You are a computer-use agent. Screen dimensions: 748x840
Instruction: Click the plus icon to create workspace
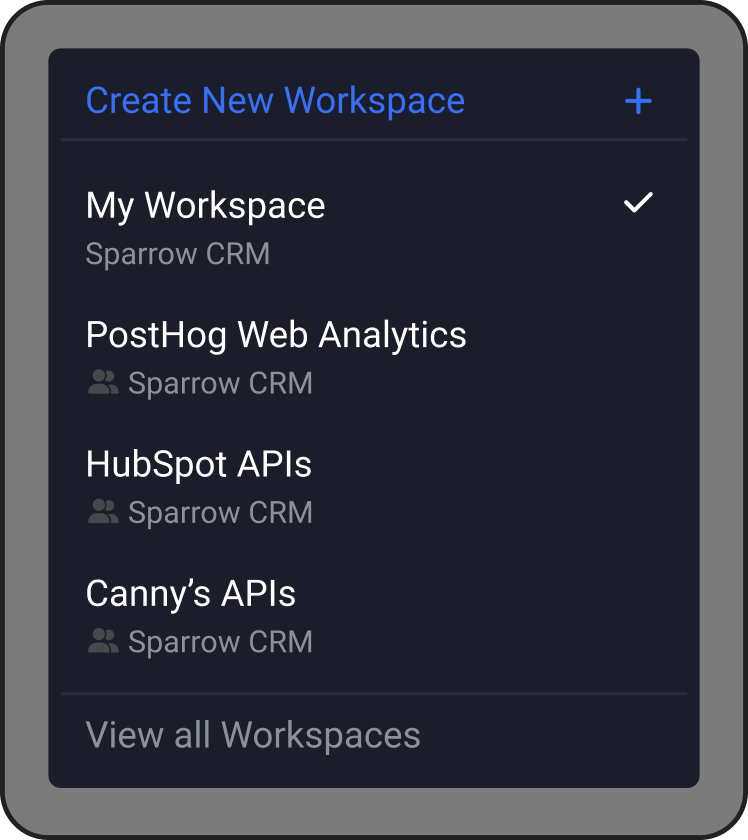point(638,101)
